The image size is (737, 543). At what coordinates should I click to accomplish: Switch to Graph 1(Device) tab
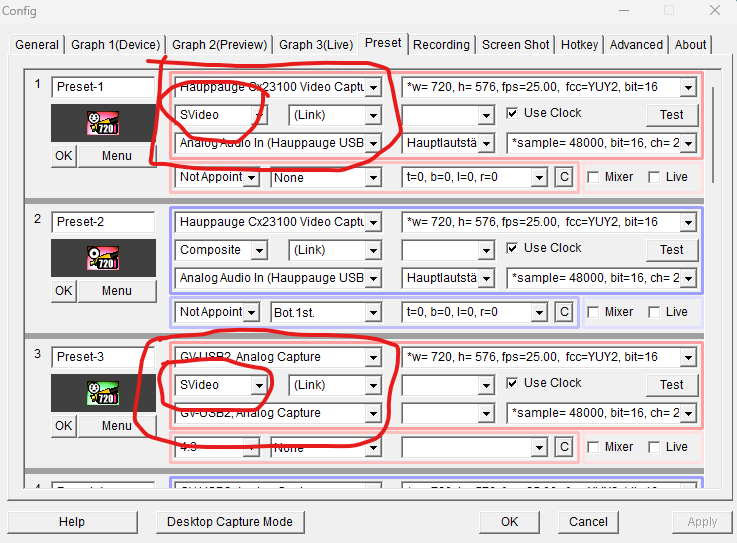(x=116, y=45)
